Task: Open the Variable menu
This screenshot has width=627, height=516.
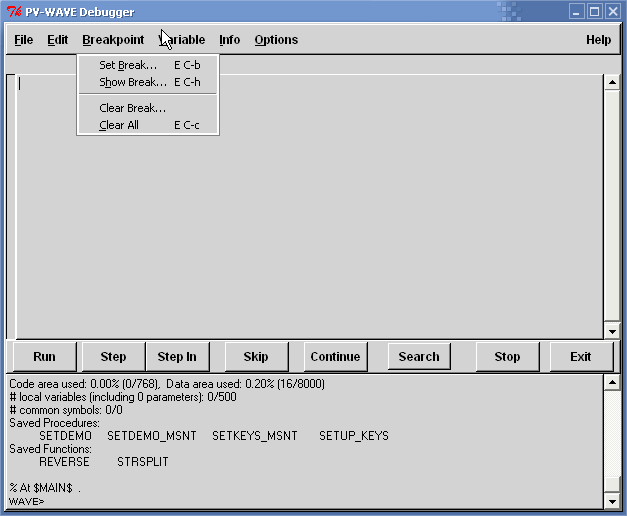Action: pyautogui.click(x=182, y=40)
